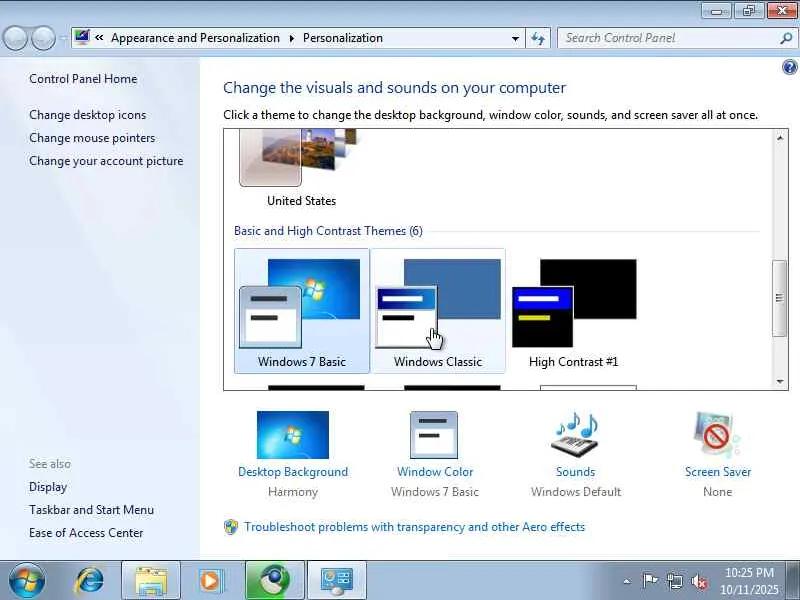
Task: Click Appearance and Personalization breadcrumb
Action: [195, 38]
